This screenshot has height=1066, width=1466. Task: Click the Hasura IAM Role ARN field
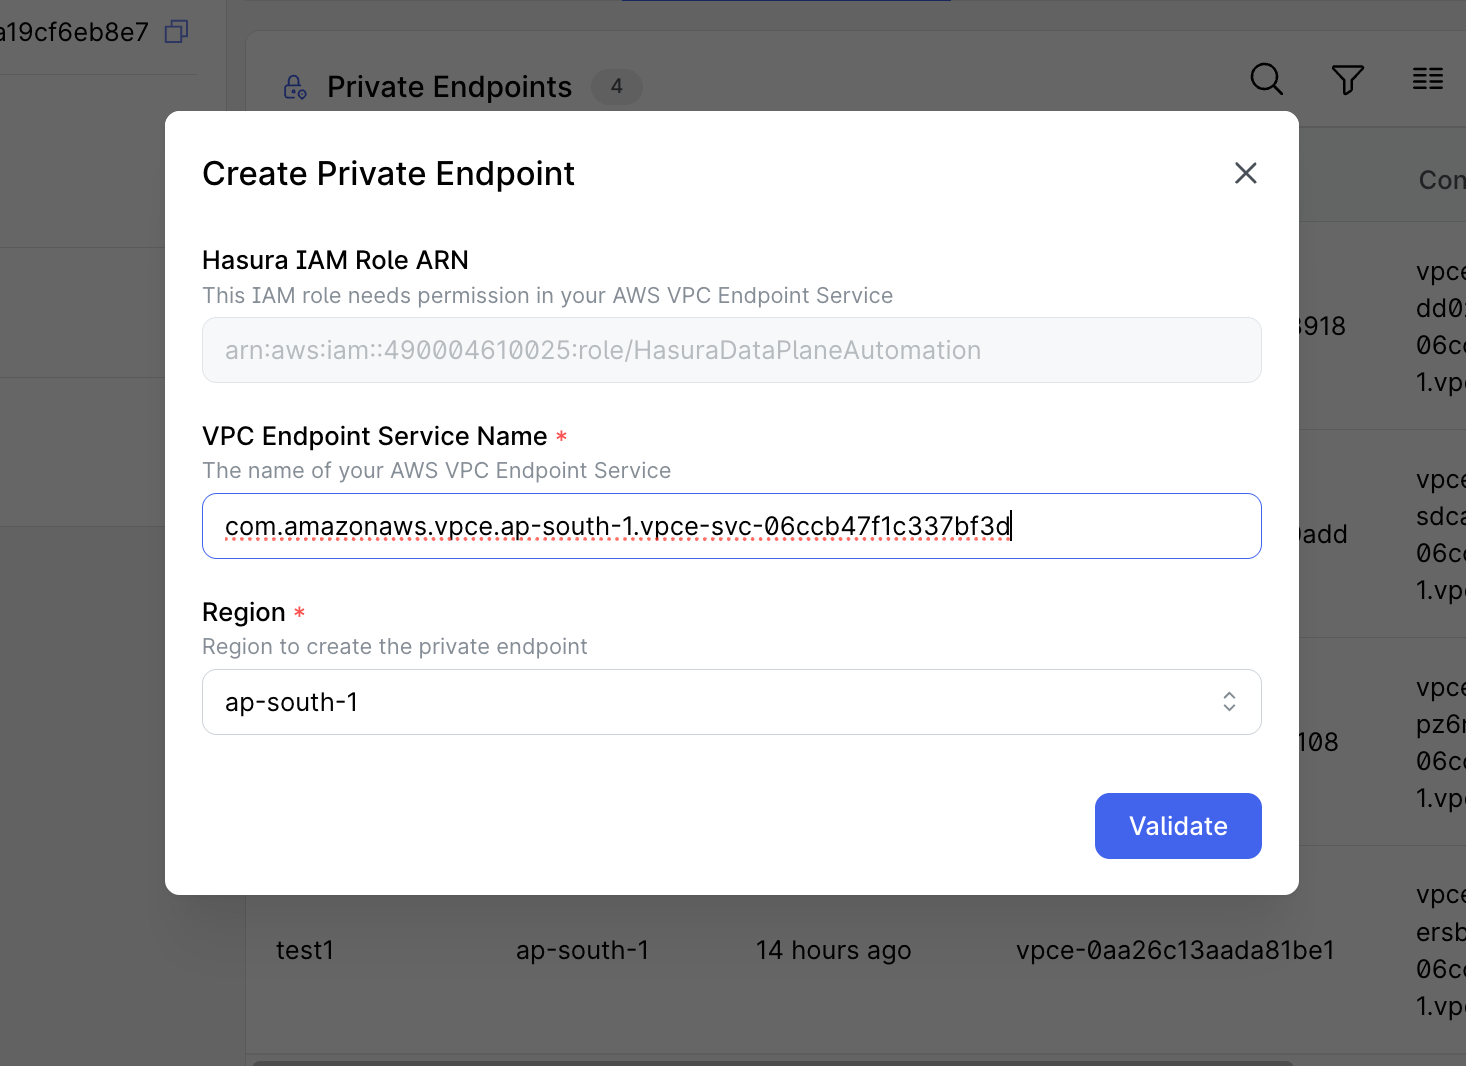point(731,350)
